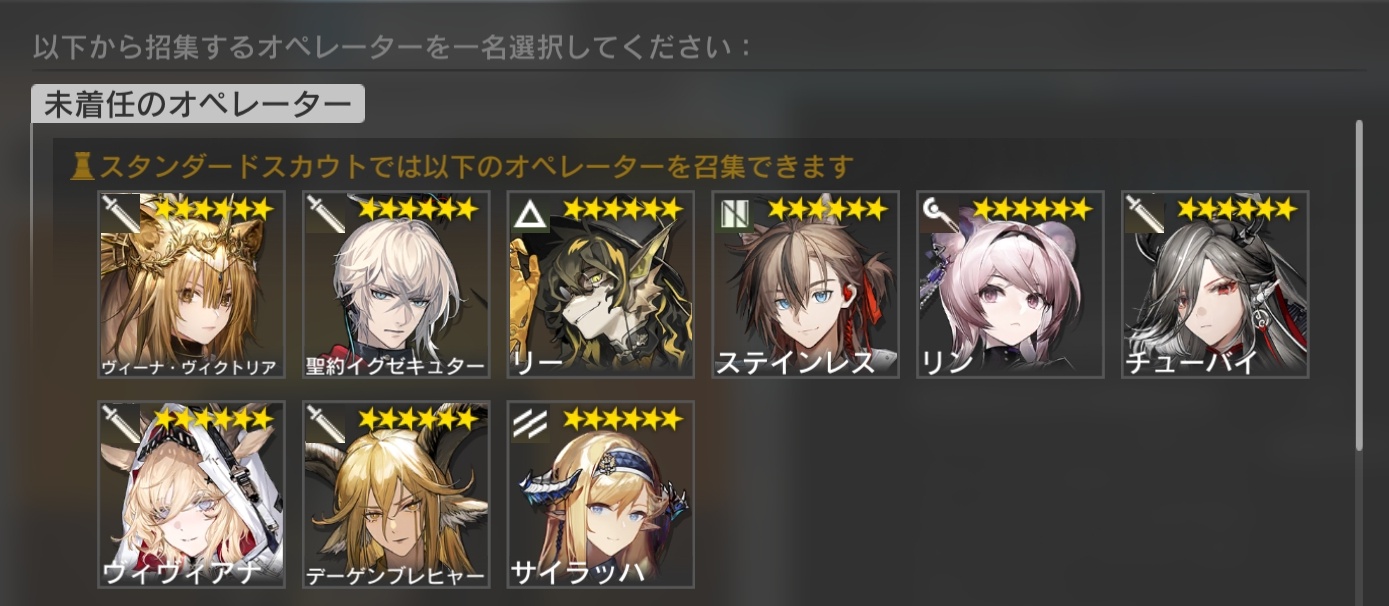The height and width of the screenshot is (606, 1389).
Task: Click the Guard sword icon on ヴィーナ・ヴィクトリア
Action: click(120, 213)
